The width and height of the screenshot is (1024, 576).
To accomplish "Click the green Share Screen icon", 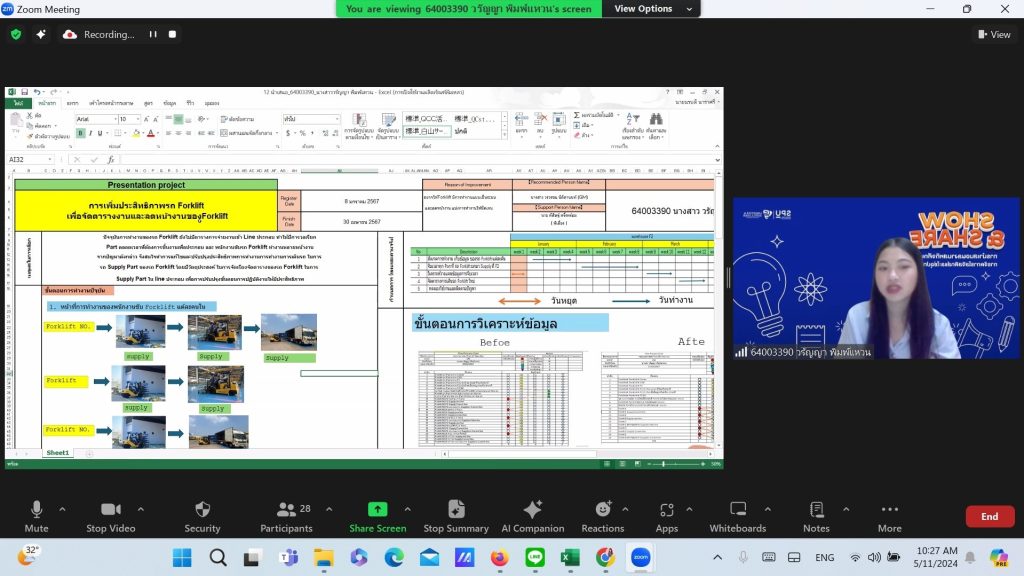I will pos(377,509).
